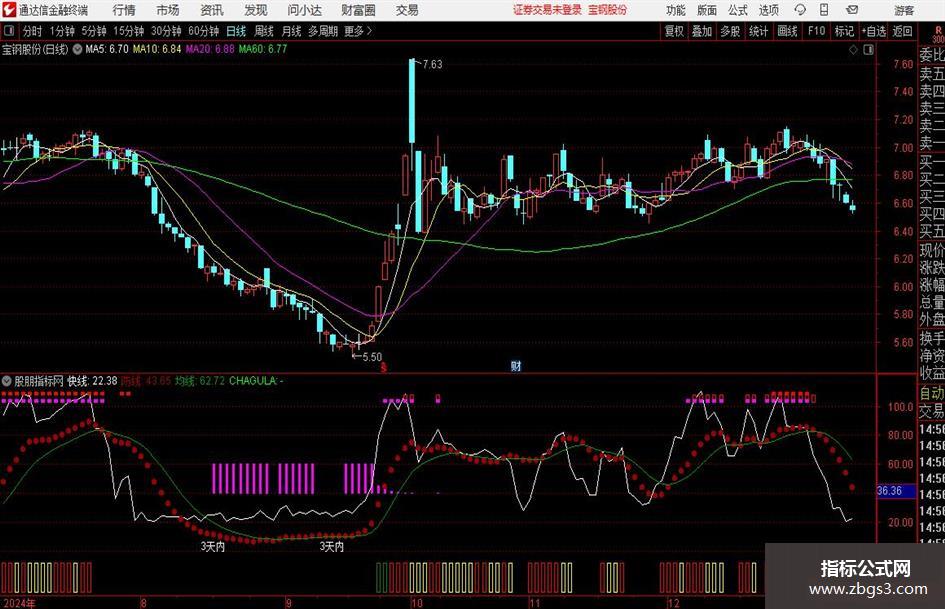
Task: Open the 交易 menu
Action: coord(407,10)
